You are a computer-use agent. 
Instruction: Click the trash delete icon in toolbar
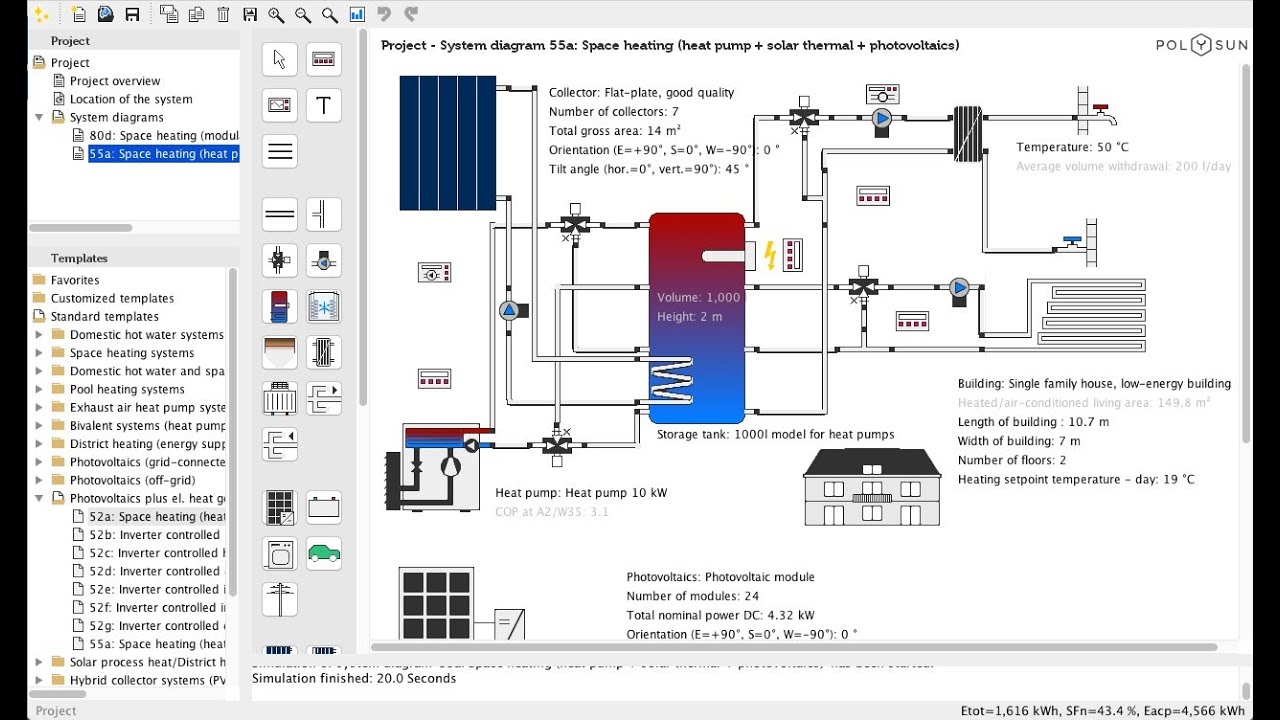pyautogui.click(x=223, y=14)
